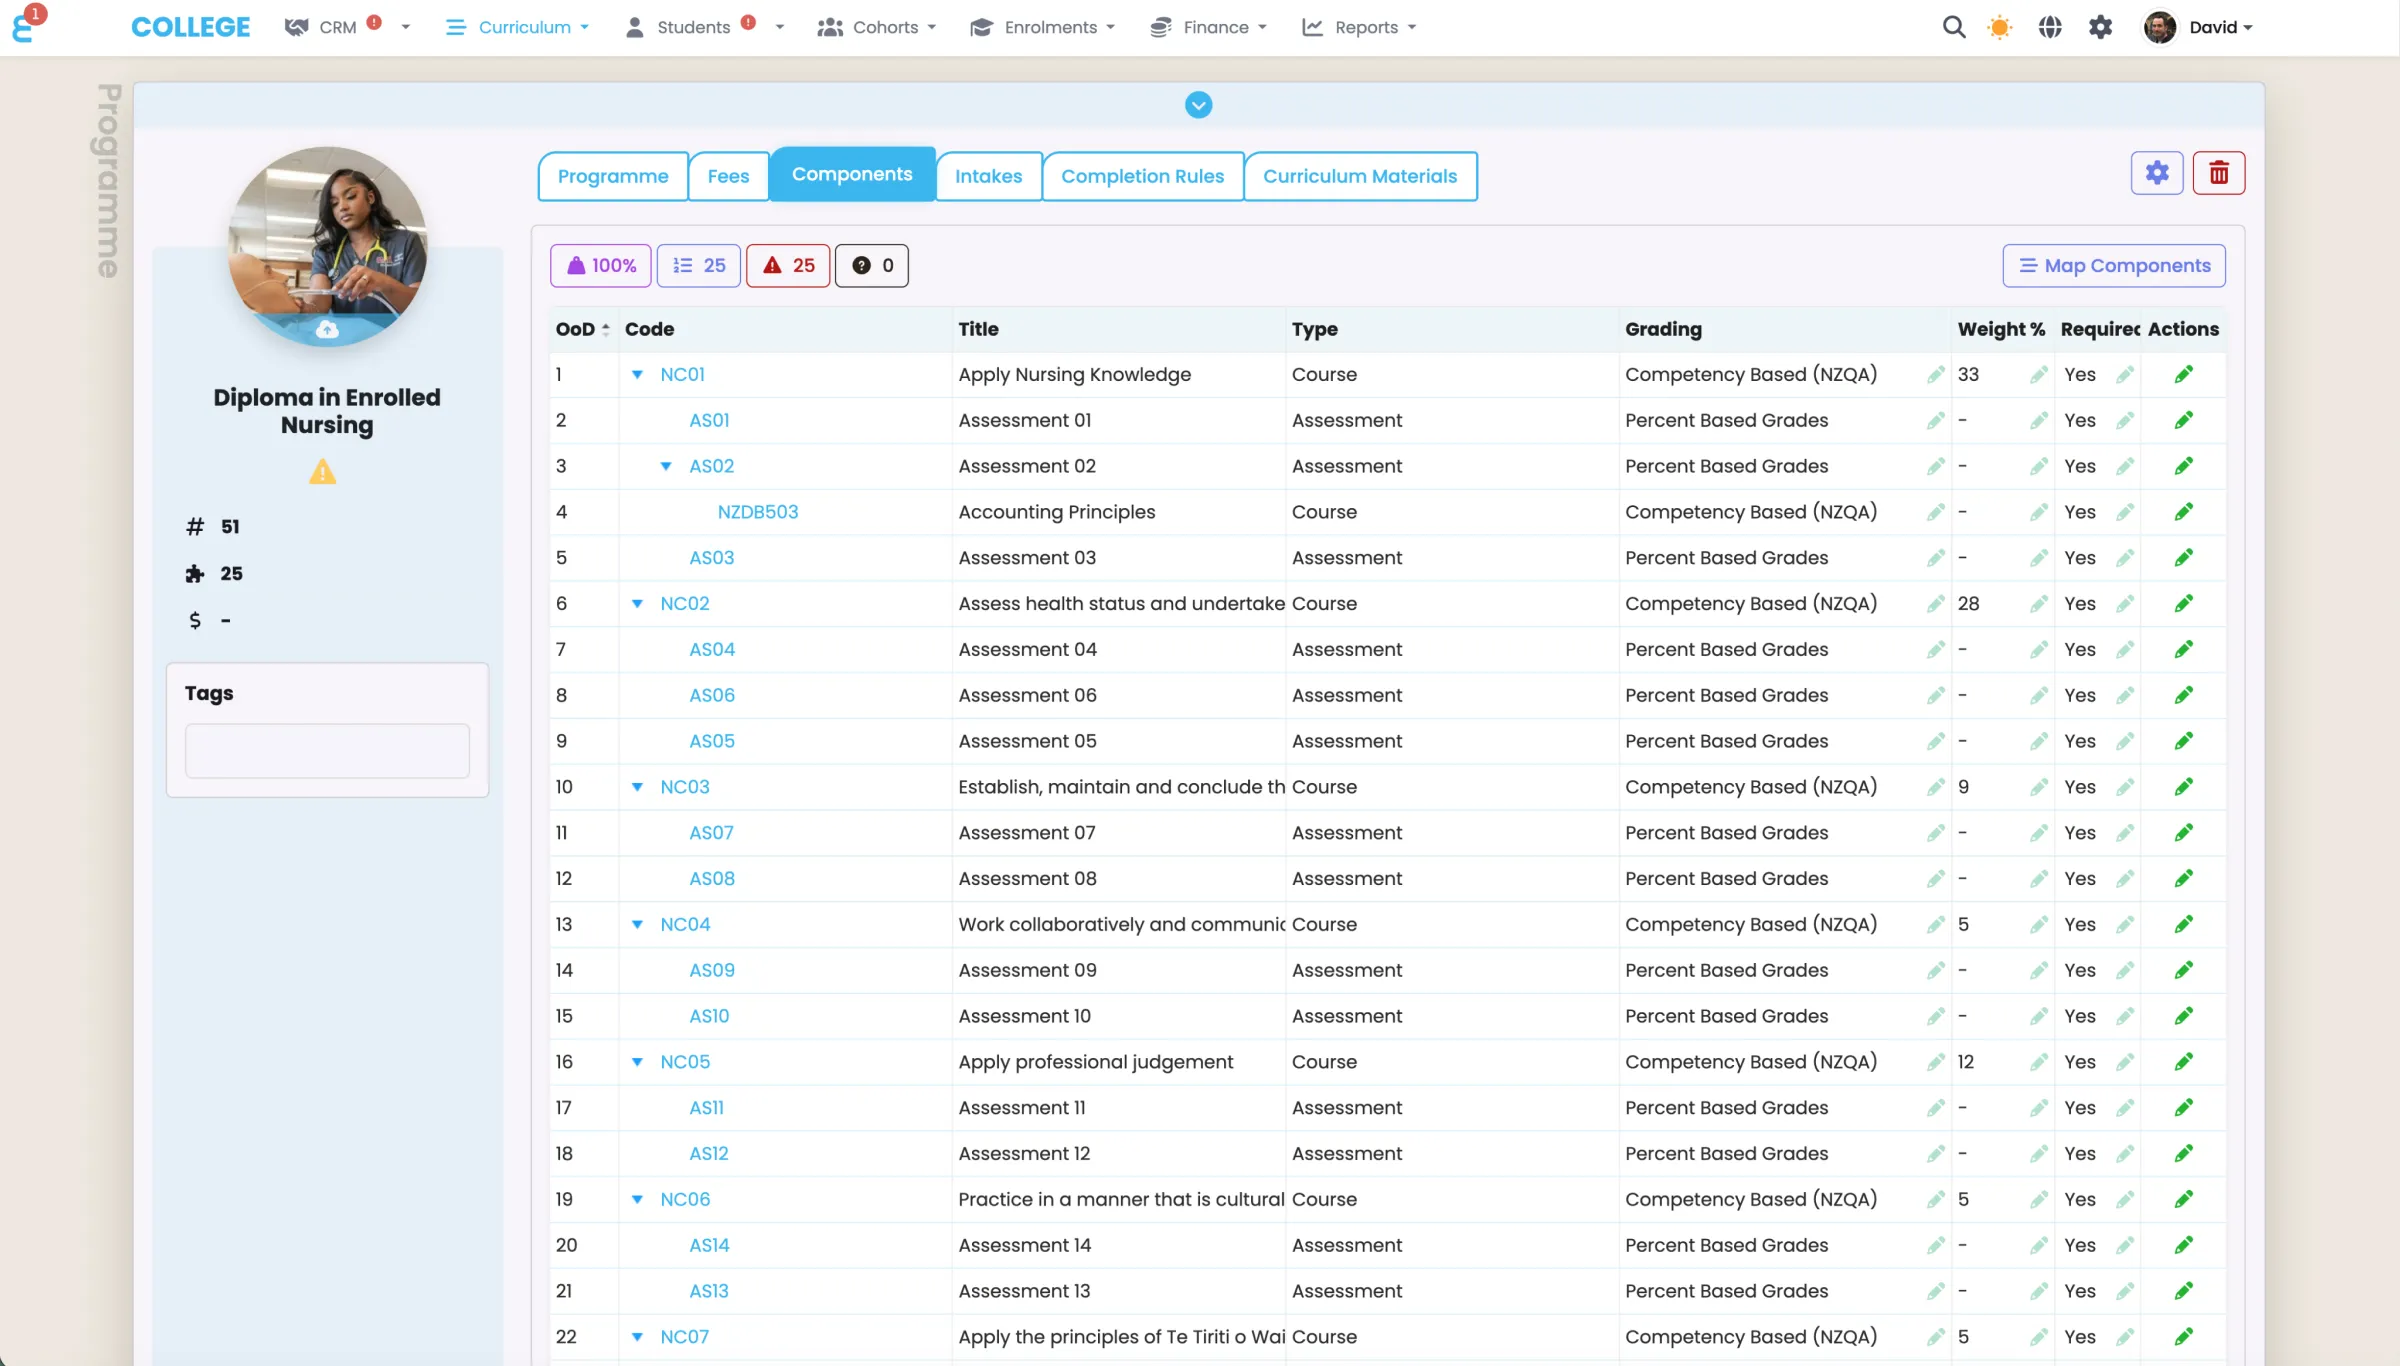The height and width of the screenshot is (1366, 2400).
Task: Click the programme profile photo
Action: (x=327, y=247)
